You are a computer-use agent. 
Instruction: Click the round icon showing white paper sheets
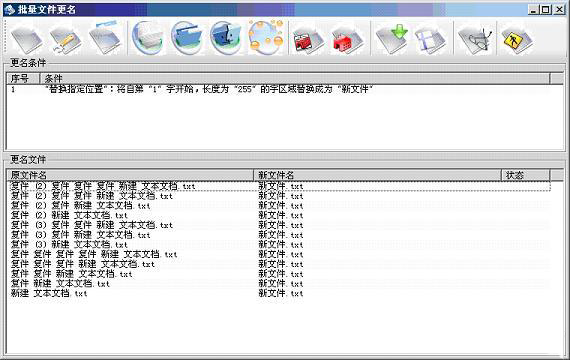pyautogui.click(x=147, y=39)
